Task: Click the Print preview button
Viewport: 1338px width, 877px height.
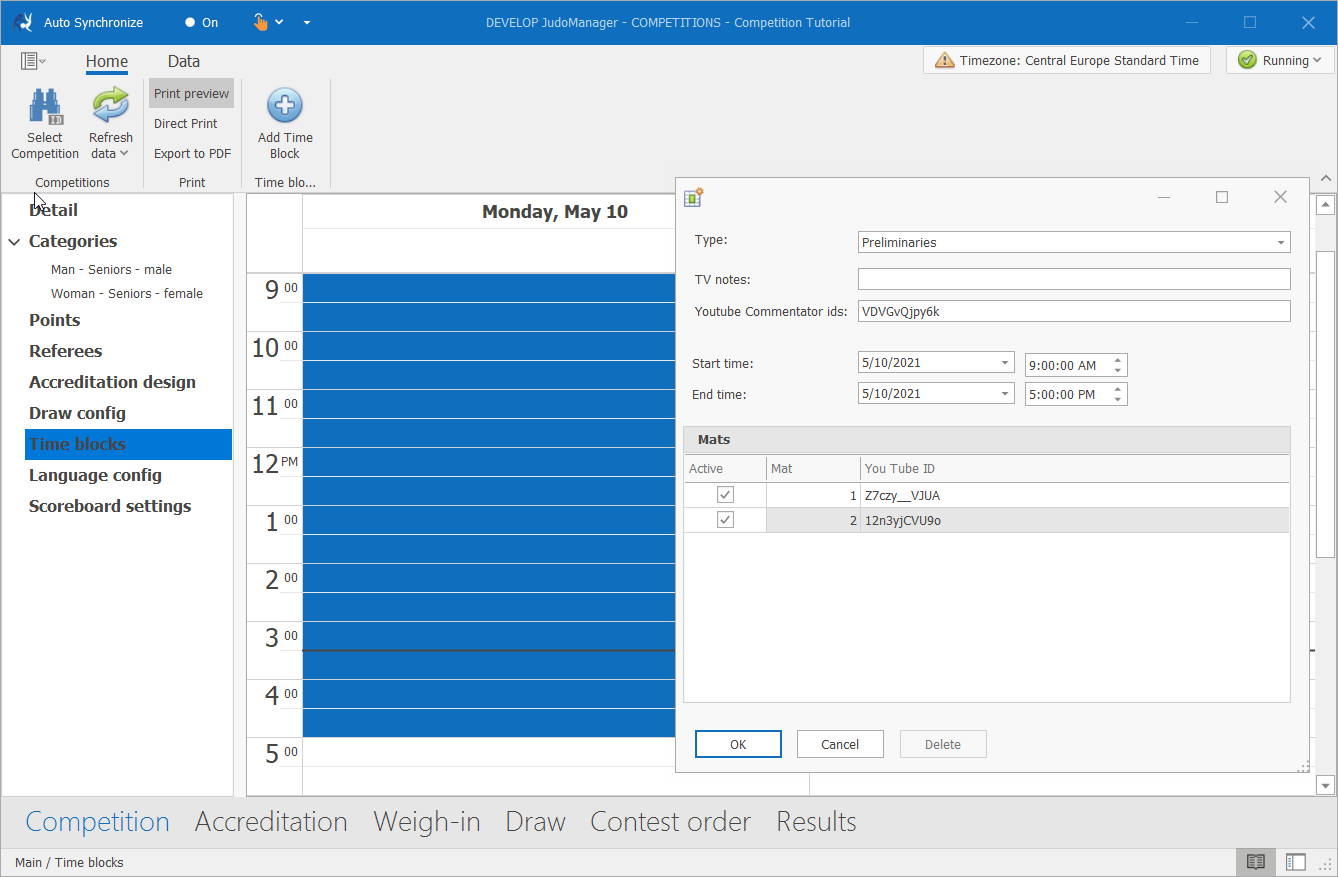Action: (191, 93)
